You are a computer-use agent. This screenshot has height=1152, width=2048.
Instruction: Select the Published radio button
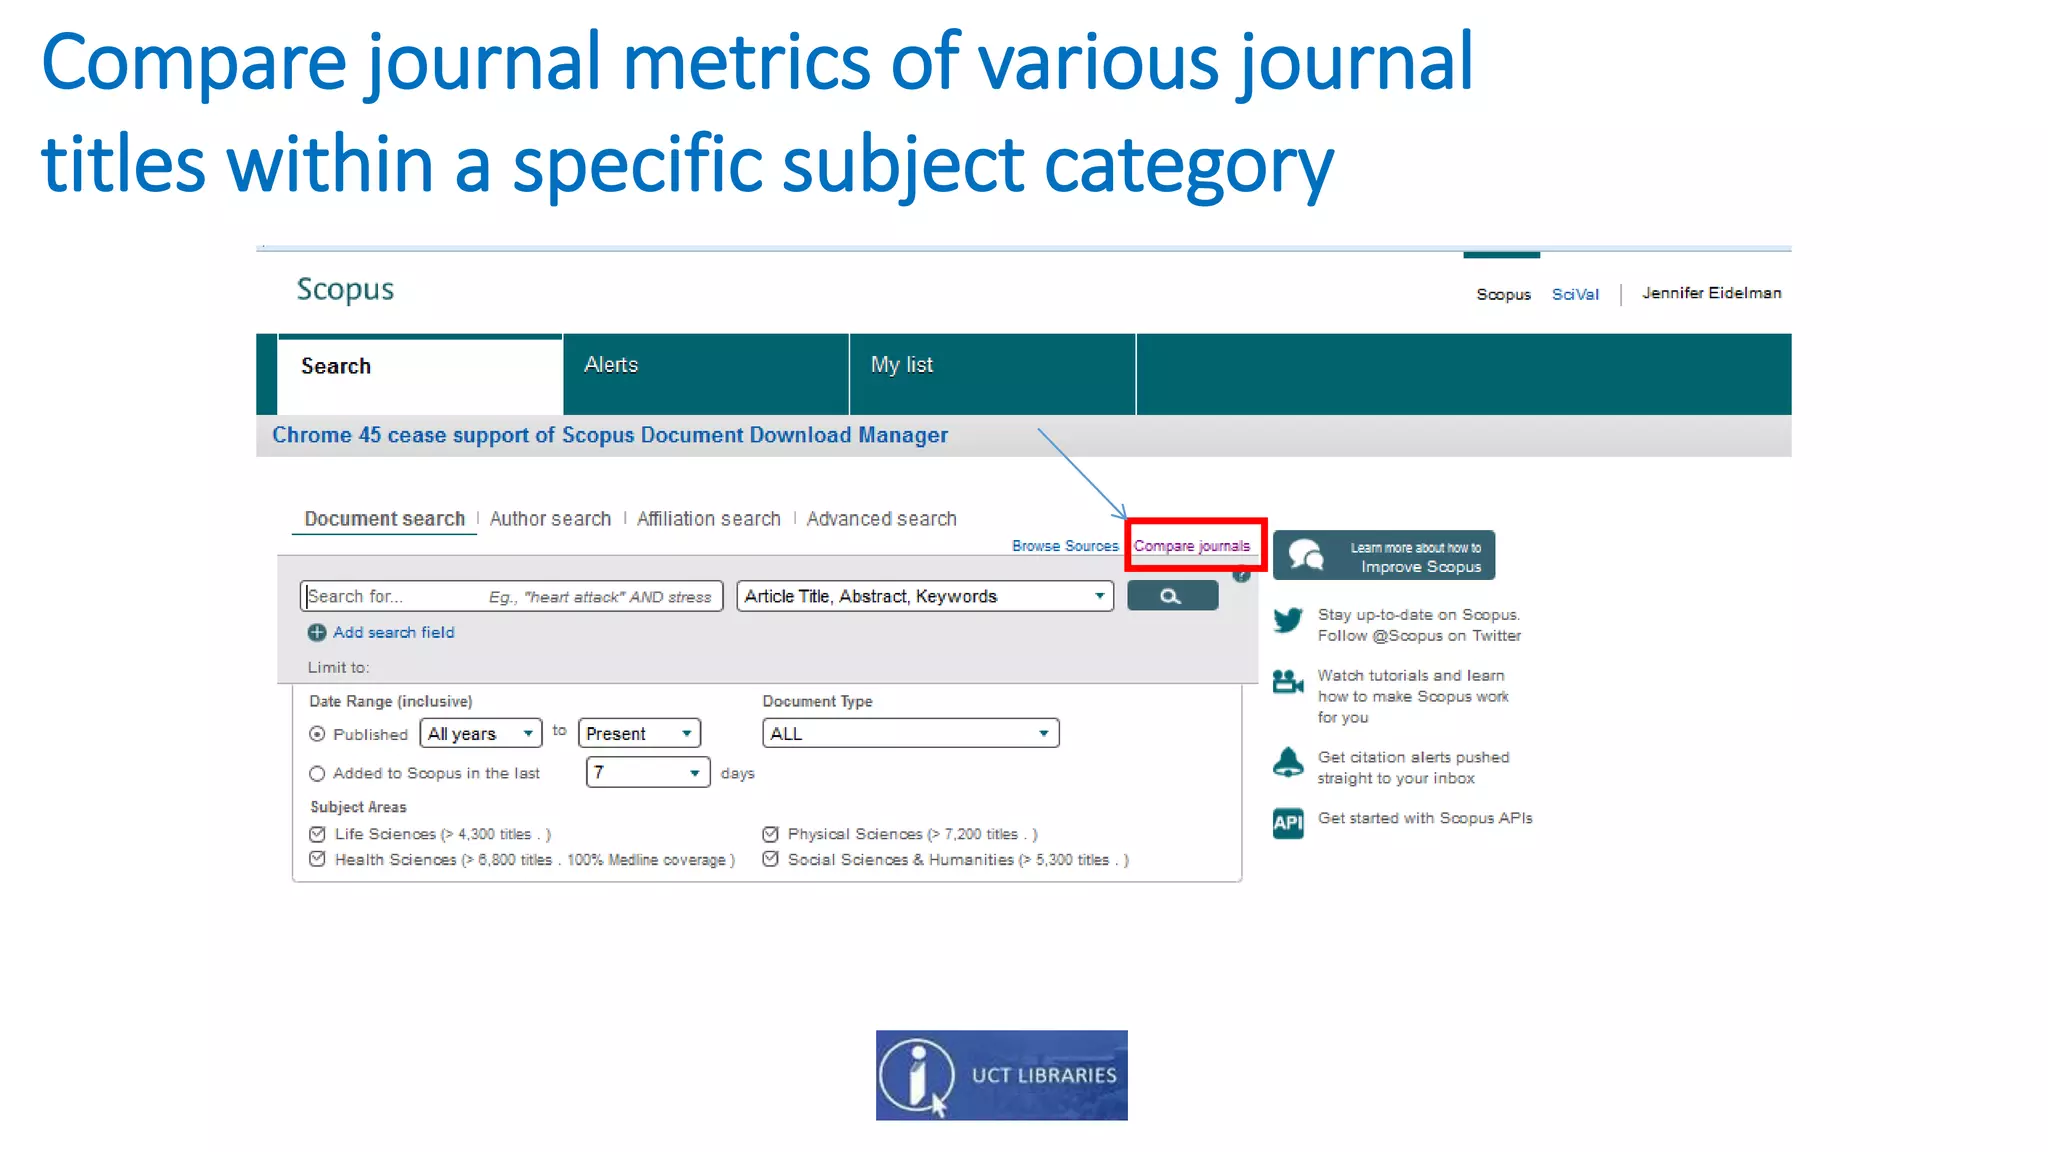pyautogui.click(x=317, y=734)
